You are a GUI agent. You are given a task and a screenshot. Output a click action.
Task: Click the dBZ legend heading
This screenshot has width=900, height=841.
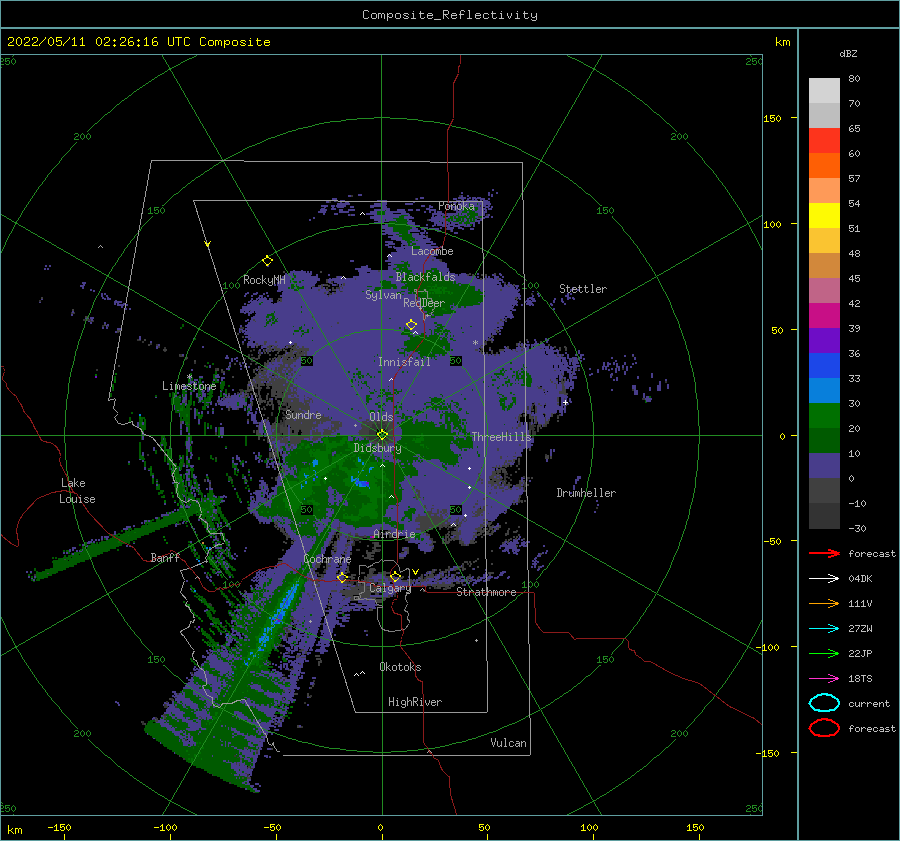tap(848, 53)
